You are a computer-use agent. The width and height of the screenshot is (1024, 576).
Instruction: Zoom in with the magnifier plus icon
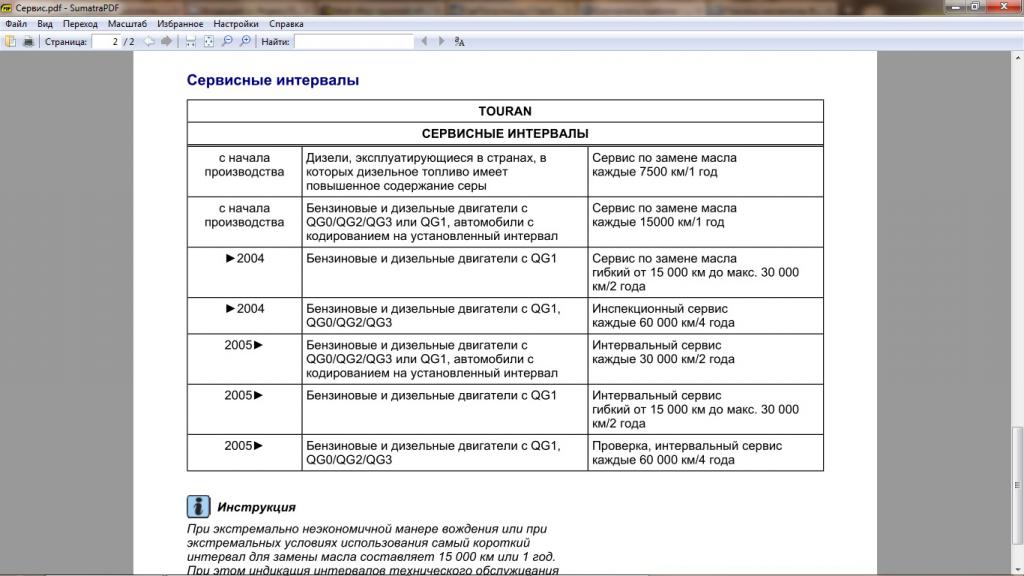pyautogui.click(x=246, y=42)
